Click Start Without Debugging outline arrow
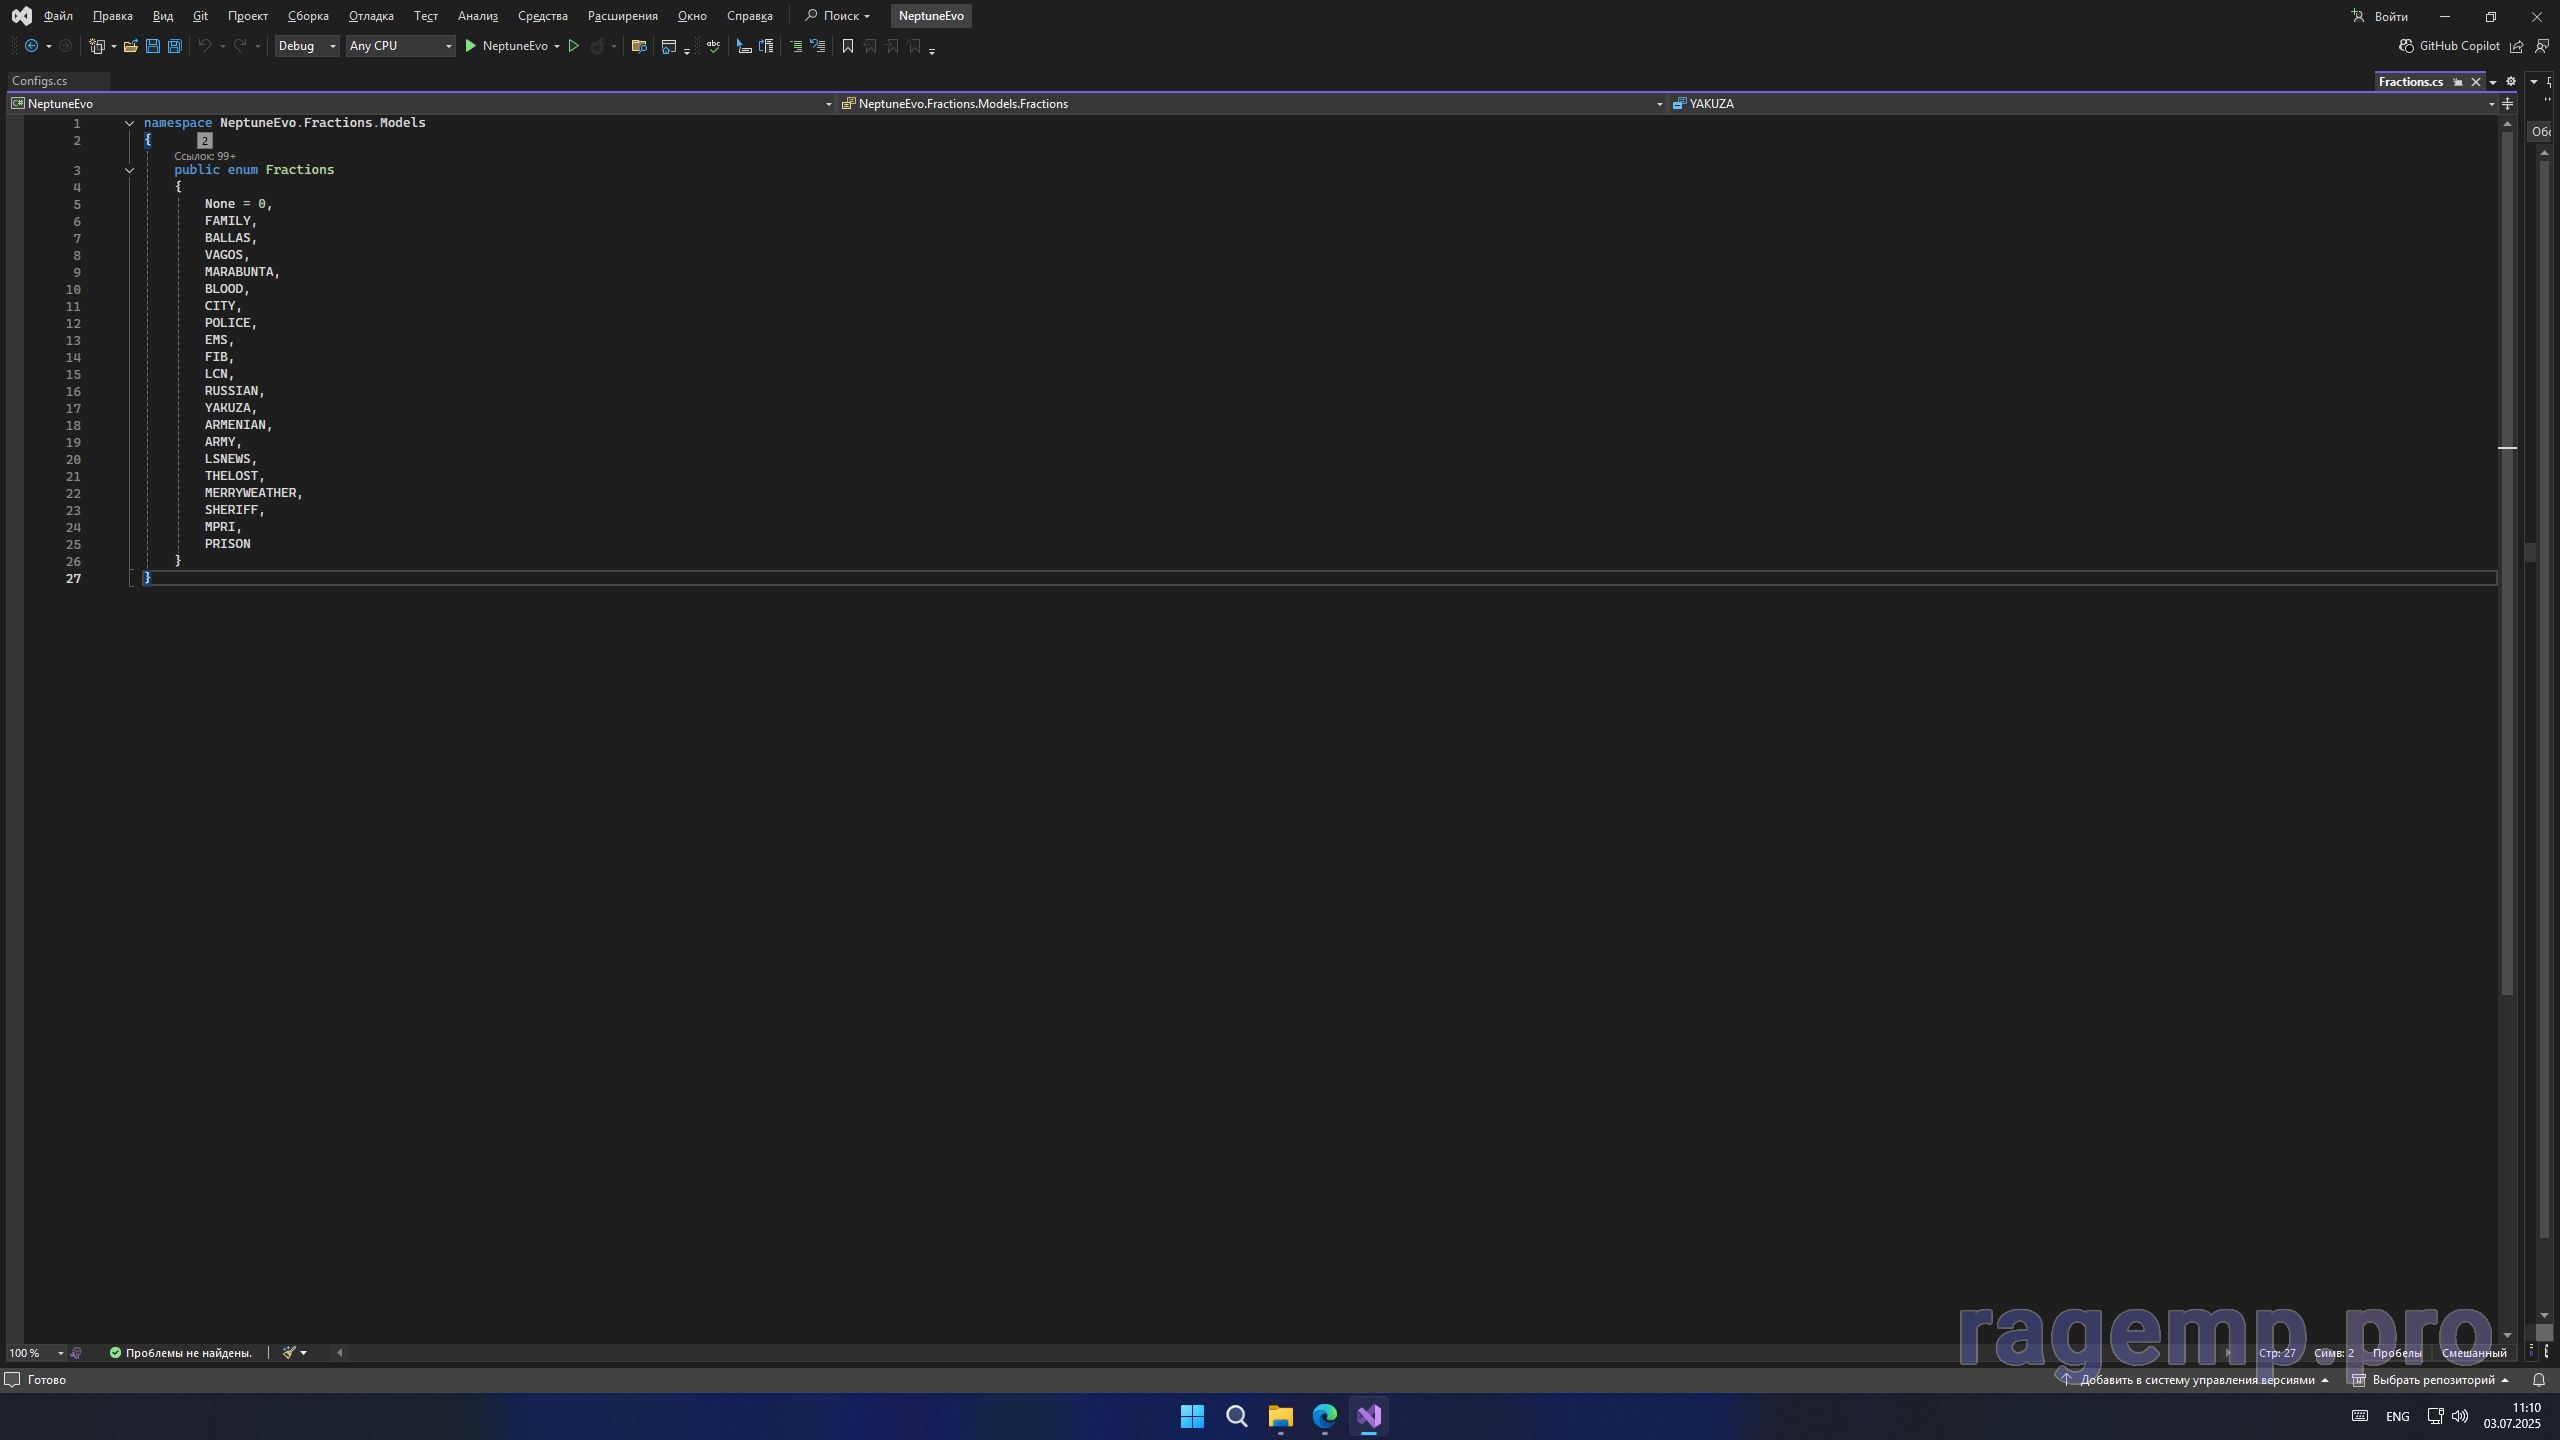2560x1440 pixels. (573, 46)
